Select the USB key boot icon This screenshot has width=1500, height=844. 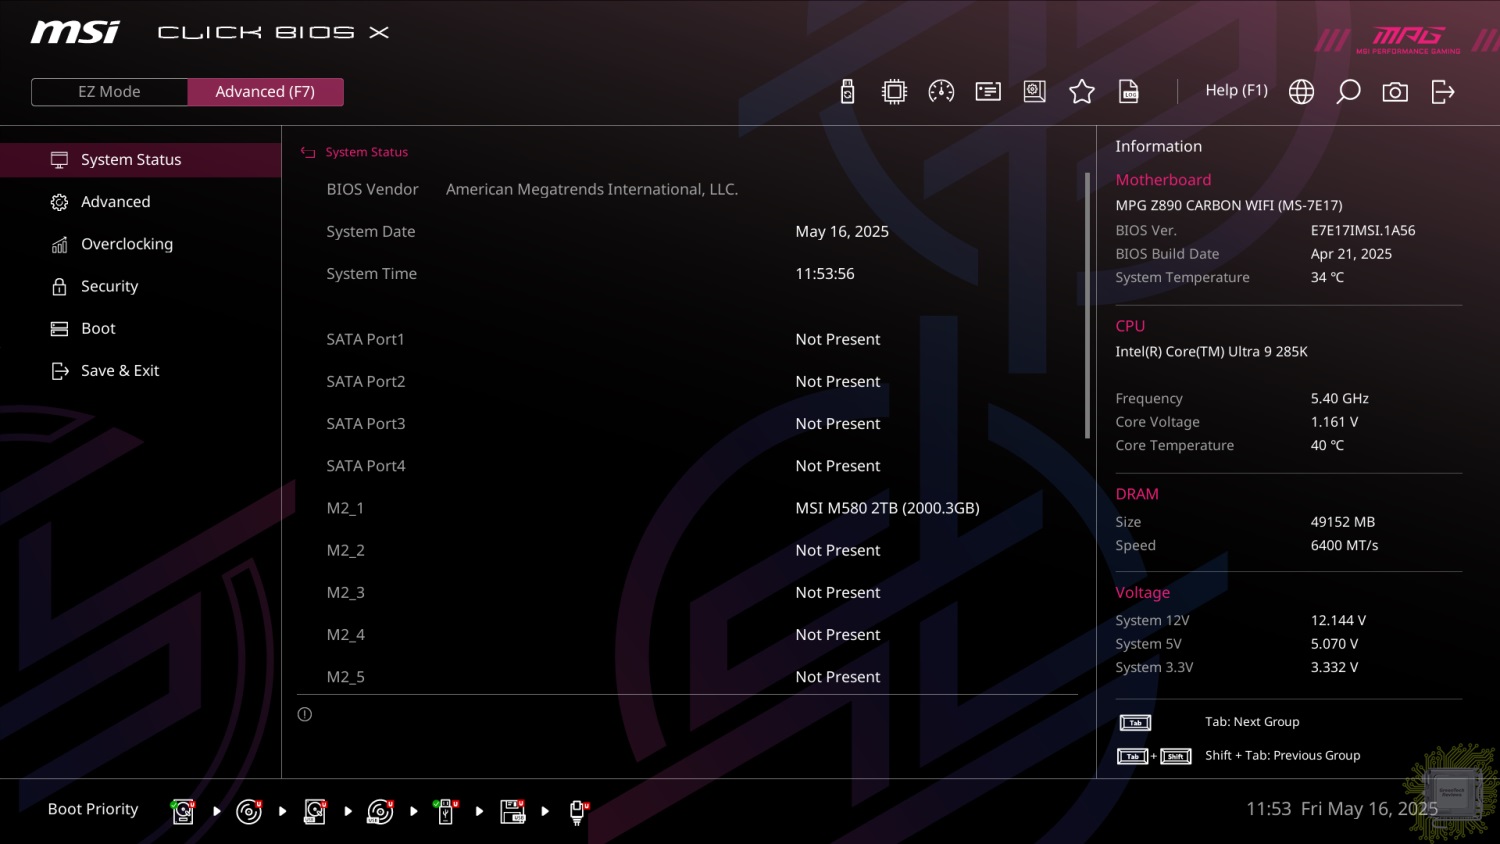click(446, 811)
